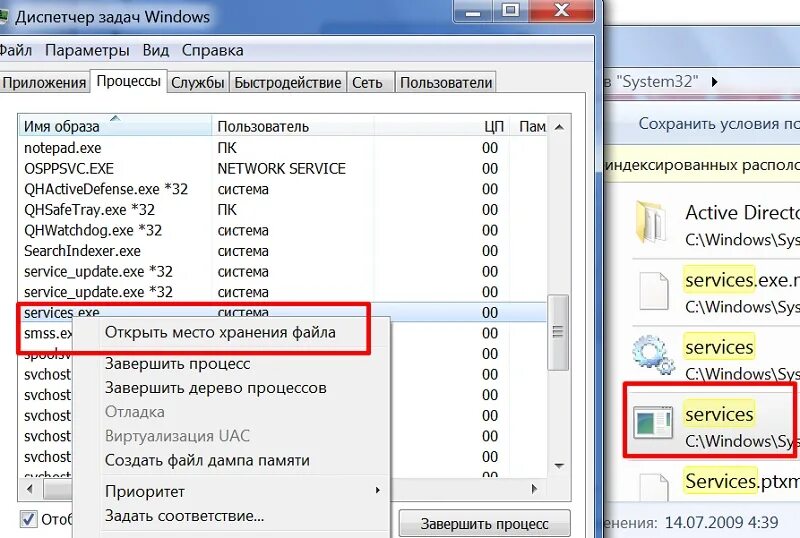Open the Справка menu
This screenshot has height=538, width=800.
[213, 51]
